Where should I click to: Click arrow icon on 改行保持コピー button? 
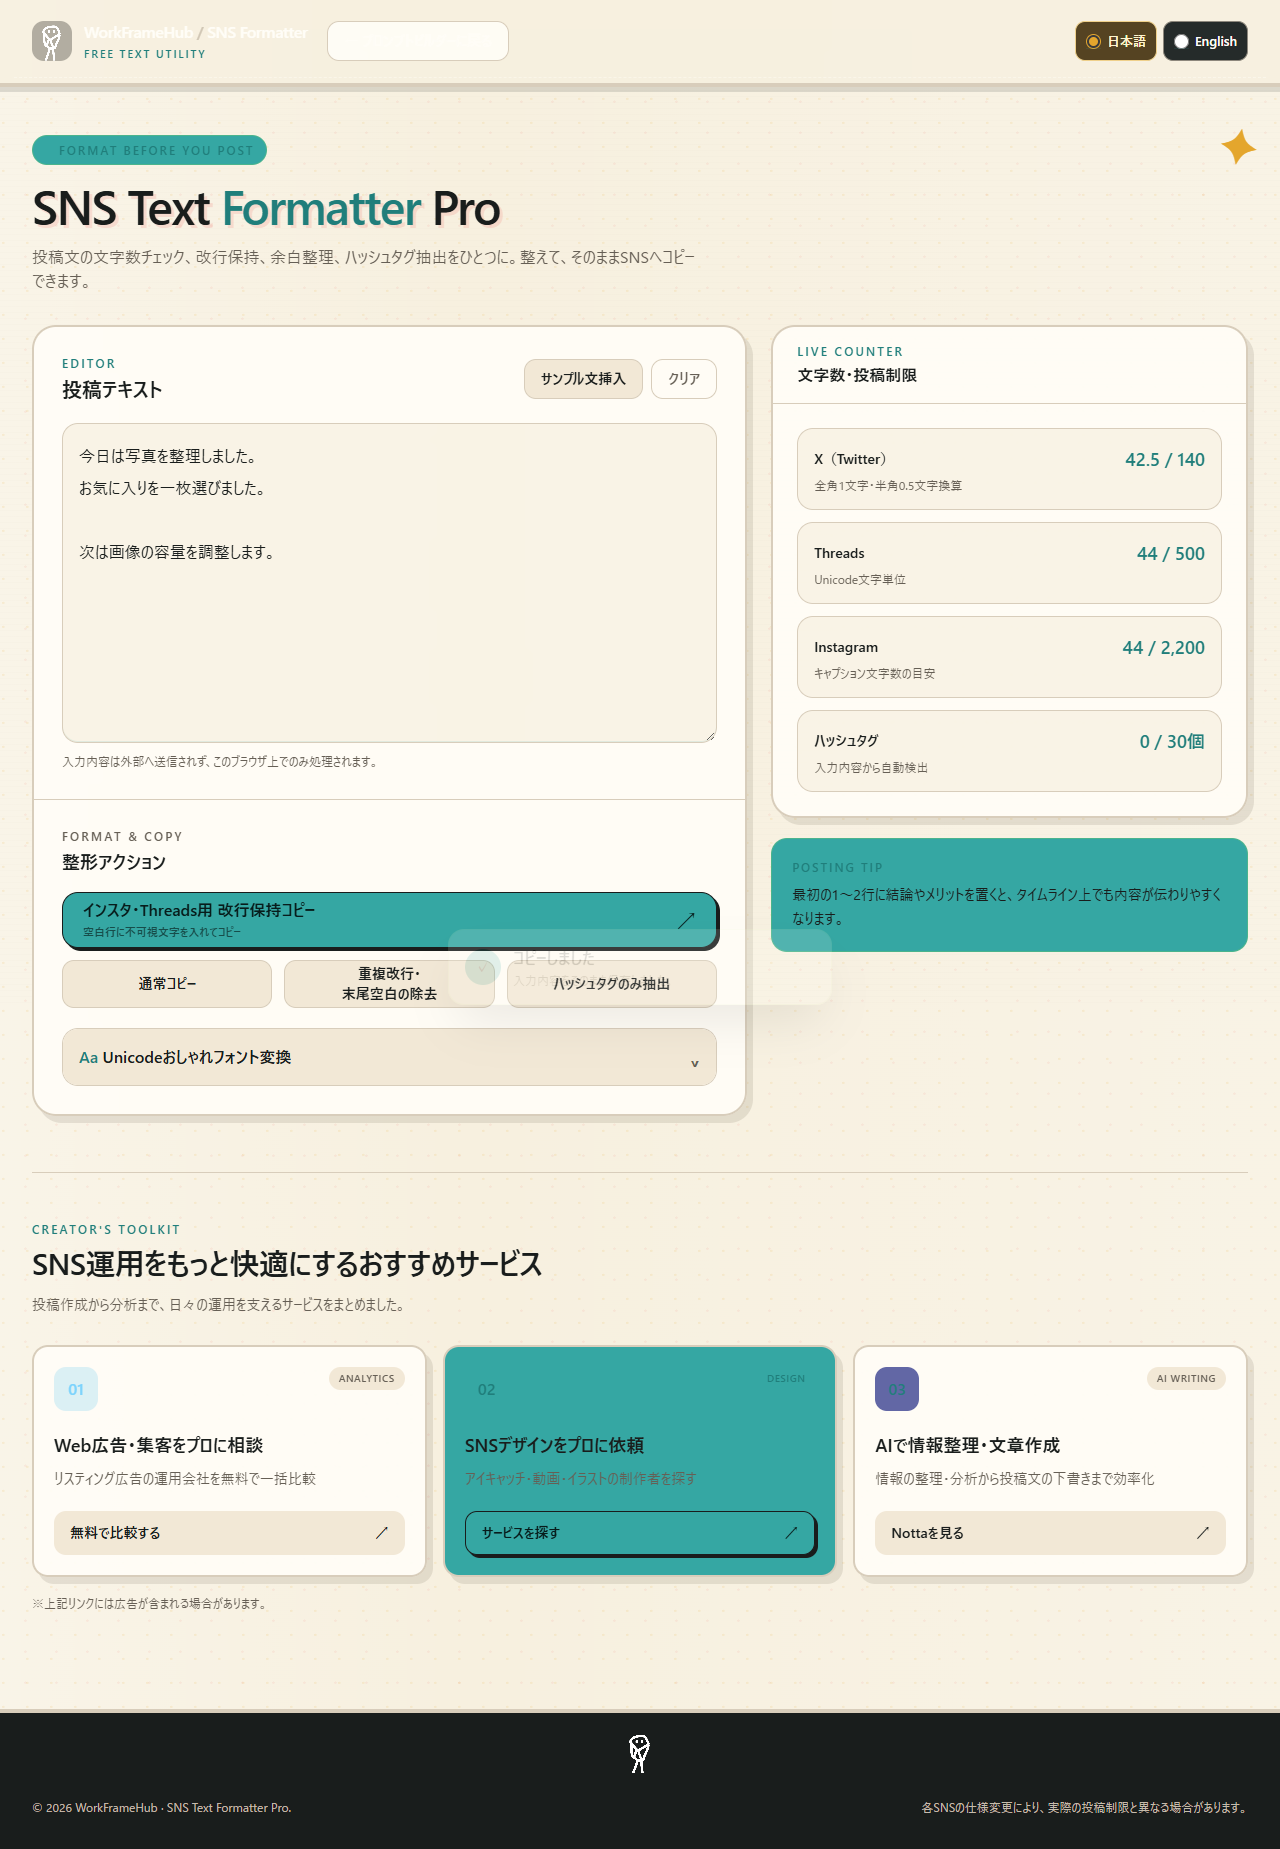pos(686,920)
